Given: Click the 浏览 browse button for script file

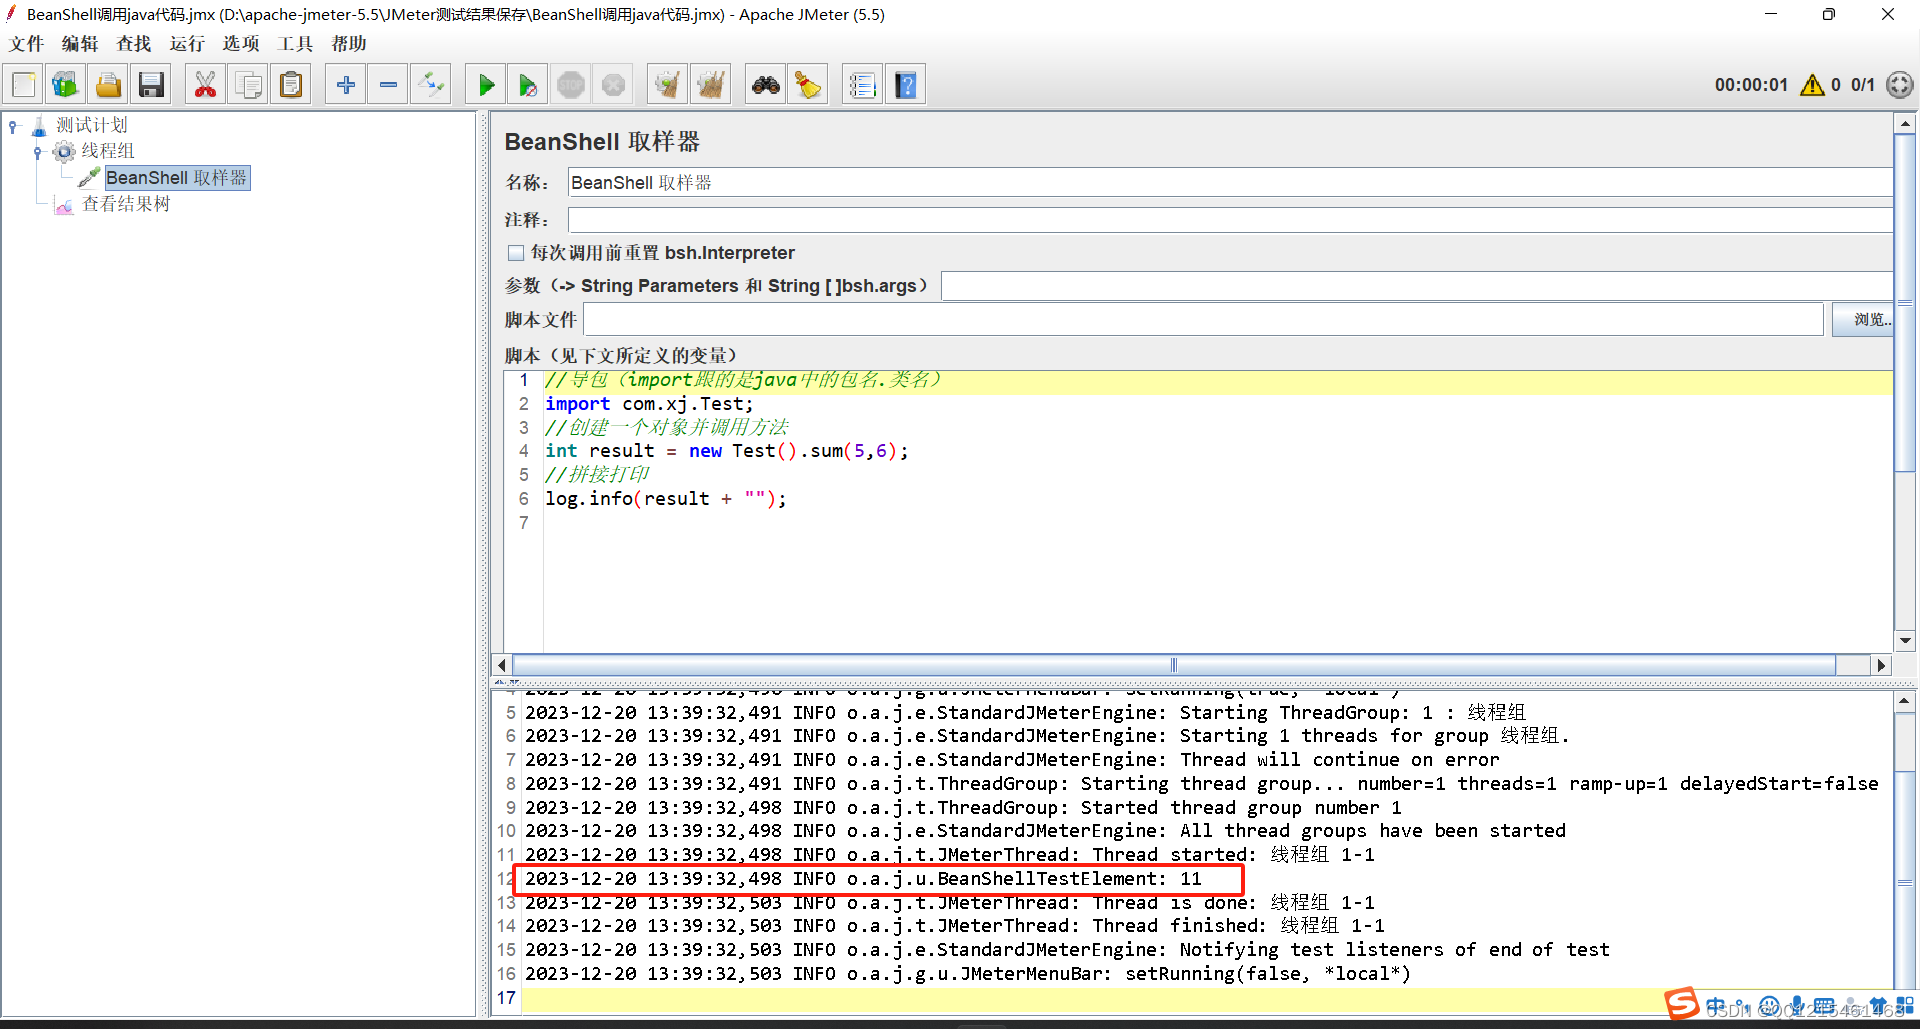Looking at the screenshot, I should click(x=1863, y=320).
